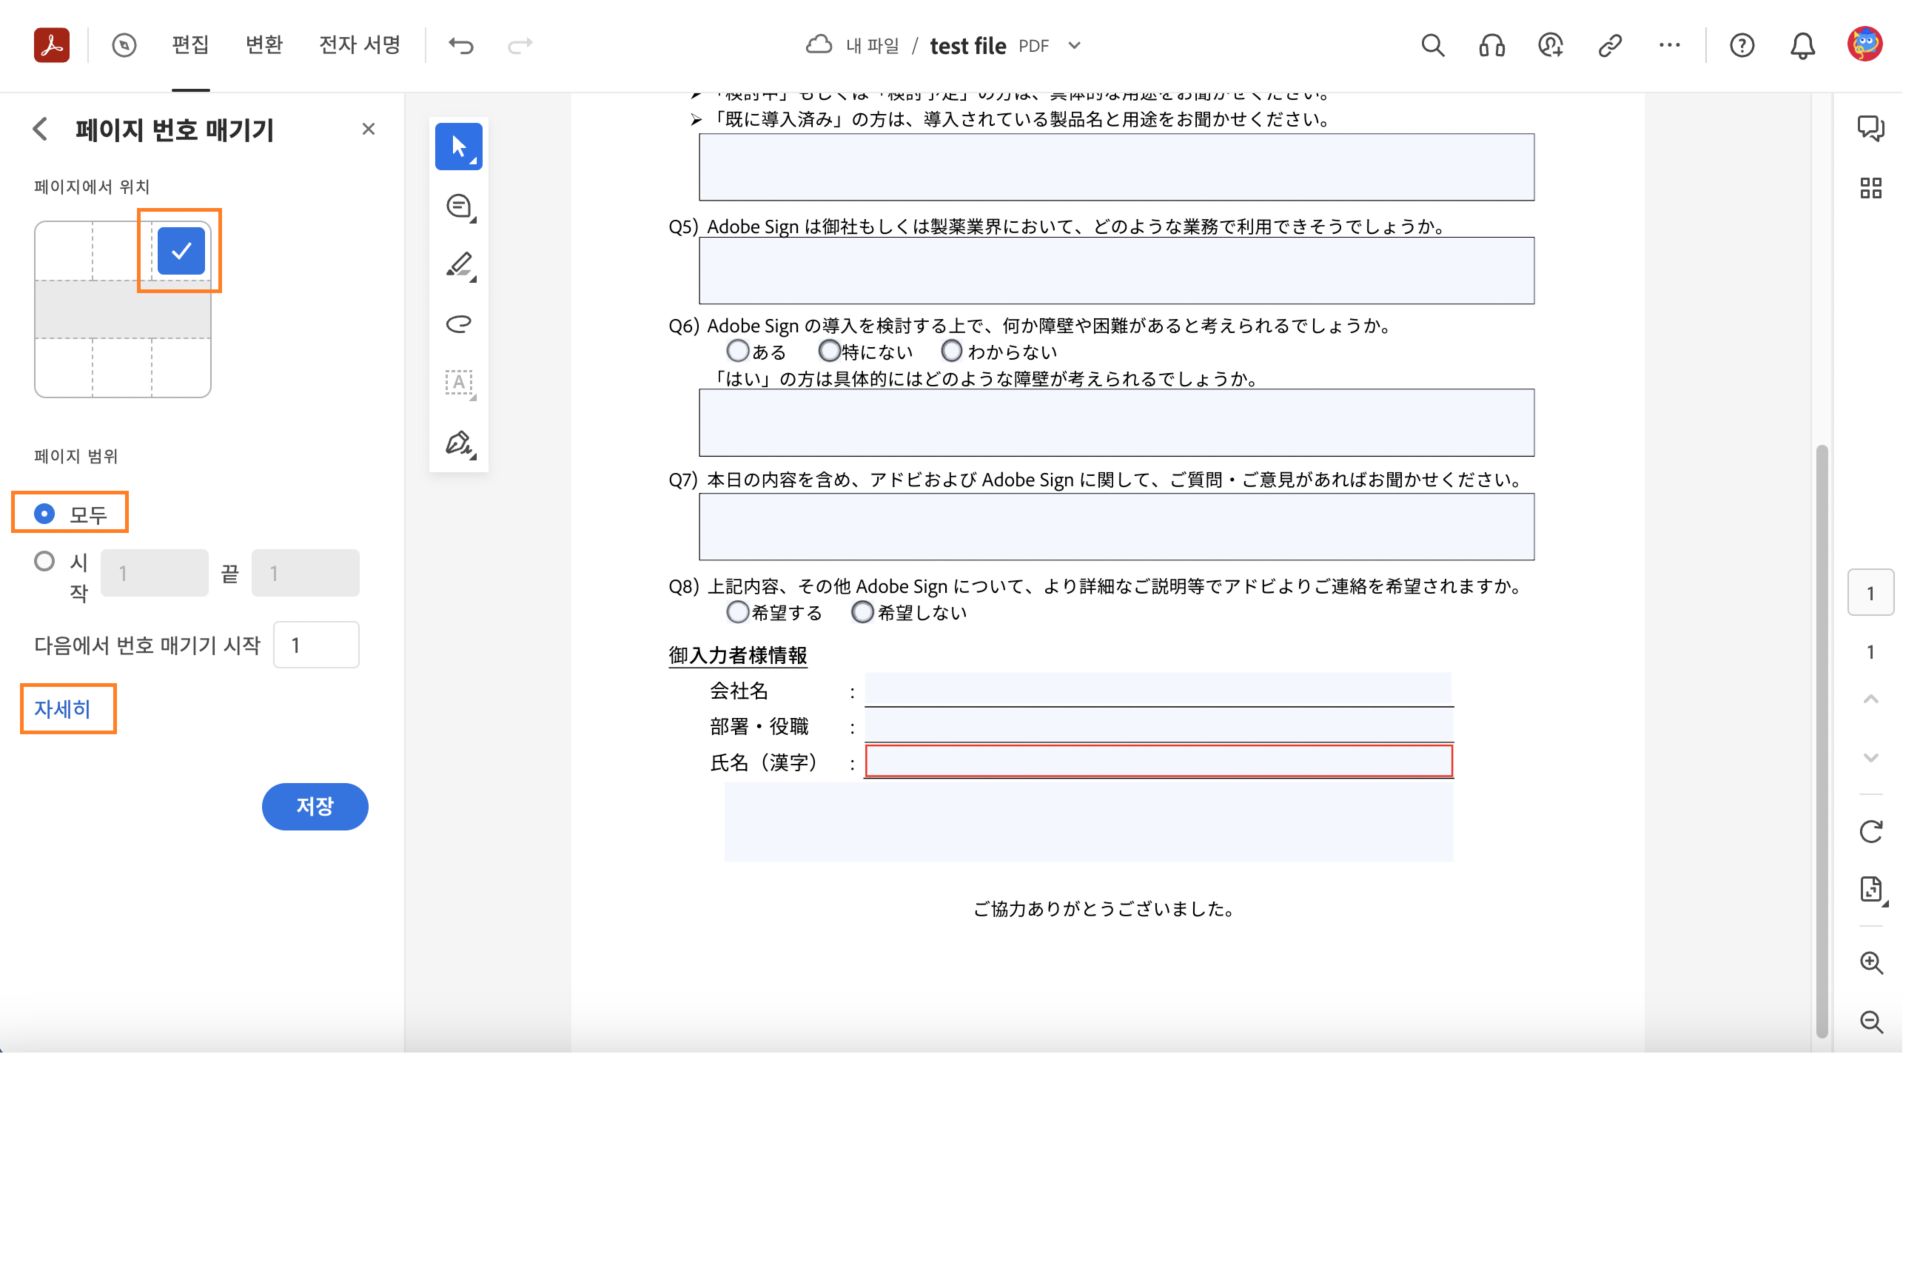
Task: Click the 部署・役職 input field
Action: (x=1158, y=726)
